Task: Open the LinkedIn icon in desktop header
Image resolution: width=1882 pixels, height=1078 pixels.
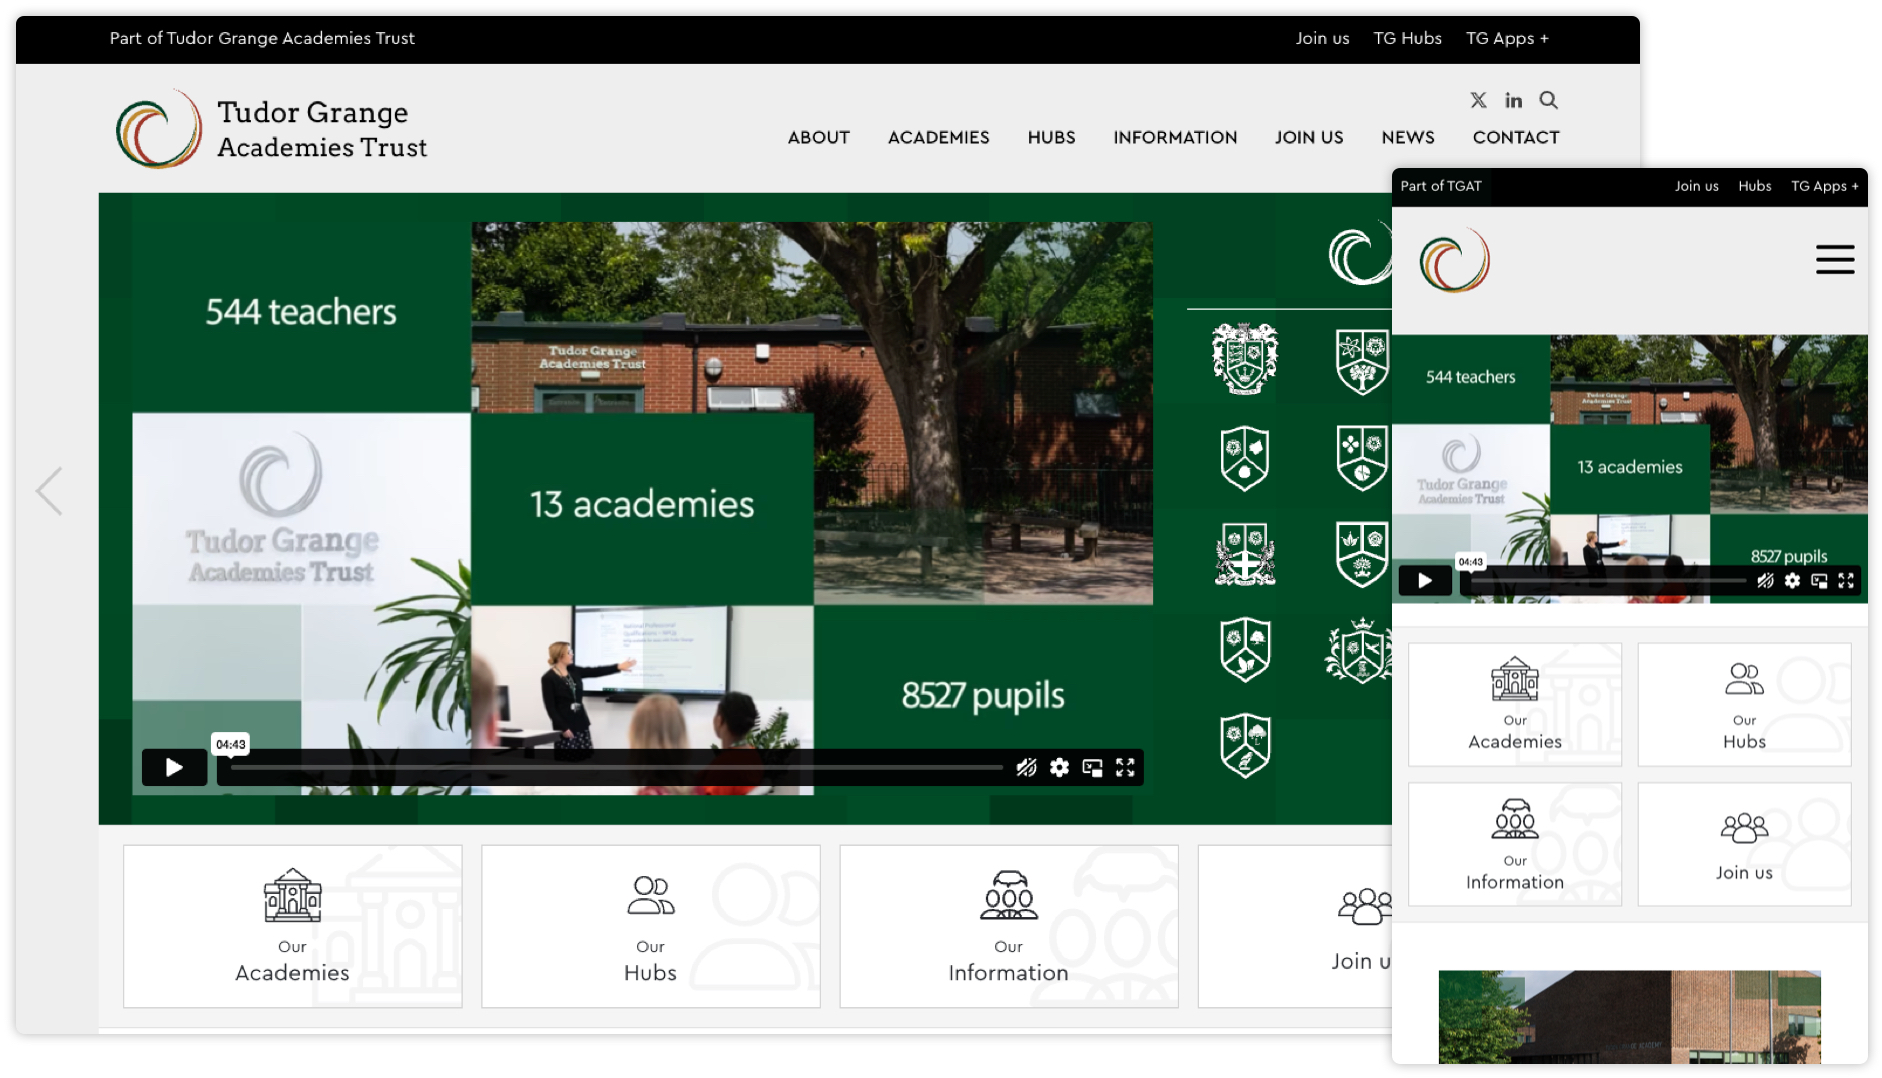Action: pos(1514,100)
